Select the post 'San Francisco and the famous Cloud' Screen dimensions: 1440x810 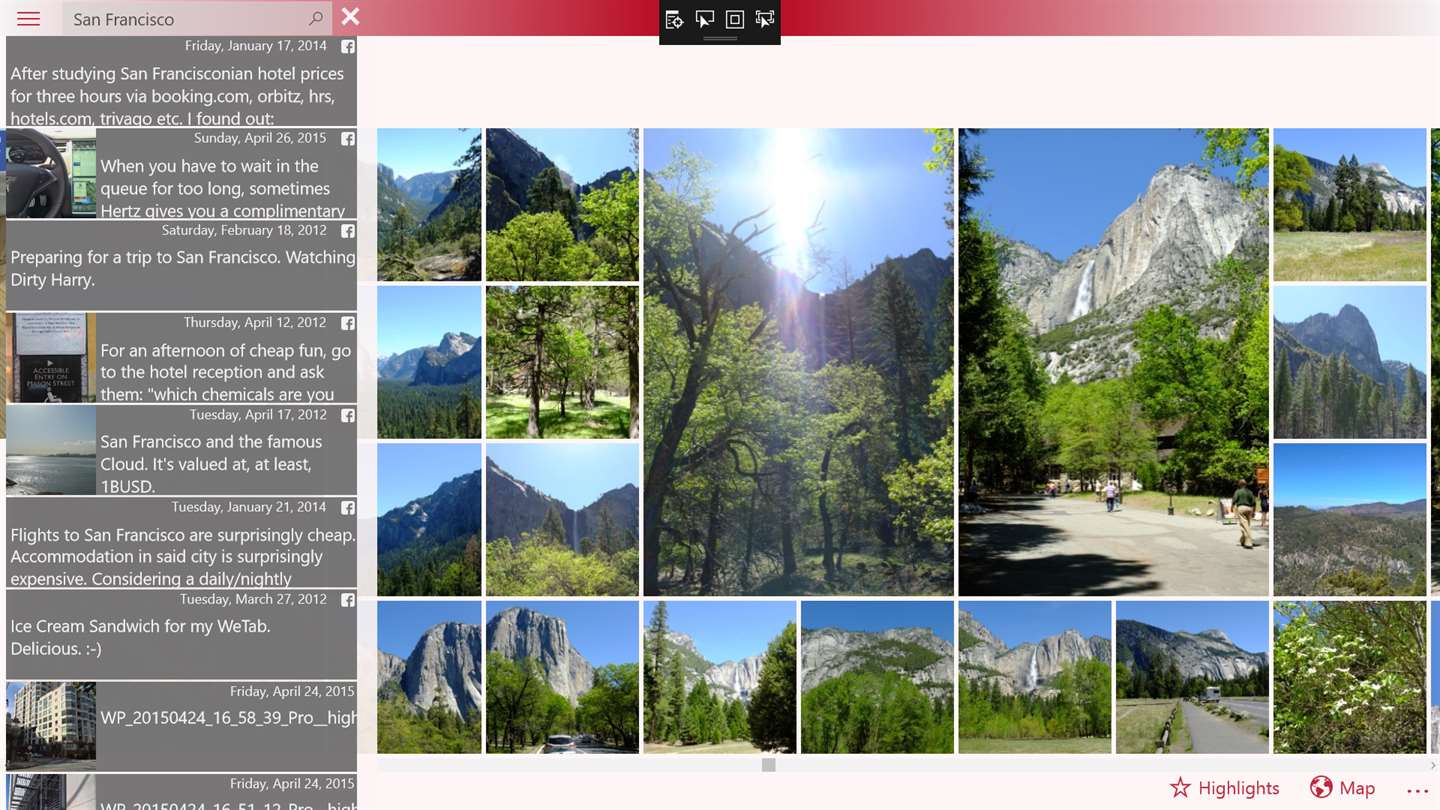tap(181, 450)
